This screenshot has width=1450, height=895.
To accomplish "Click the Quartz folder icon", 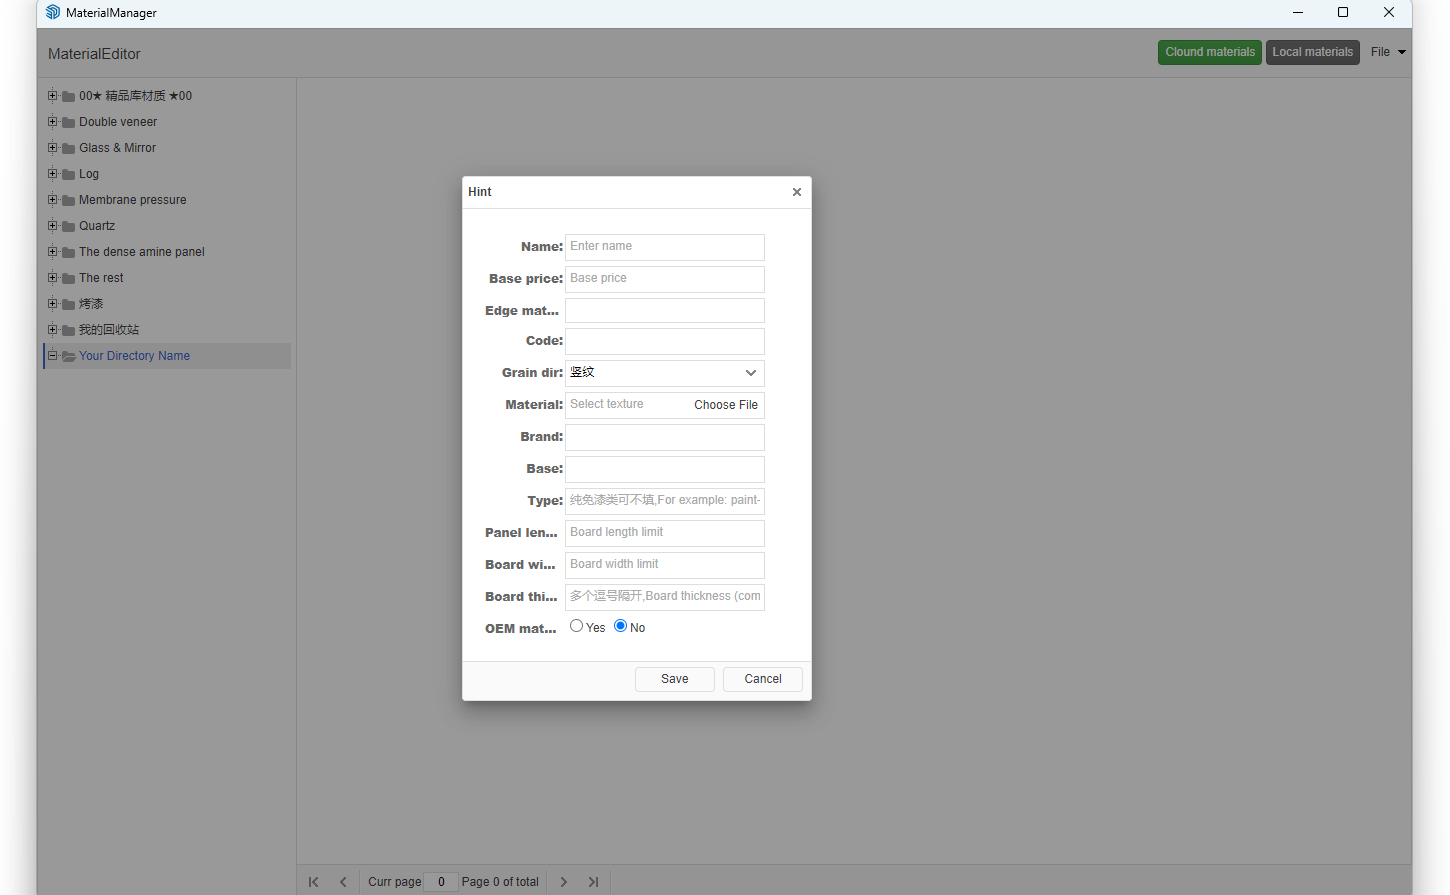I will point(69,226).
